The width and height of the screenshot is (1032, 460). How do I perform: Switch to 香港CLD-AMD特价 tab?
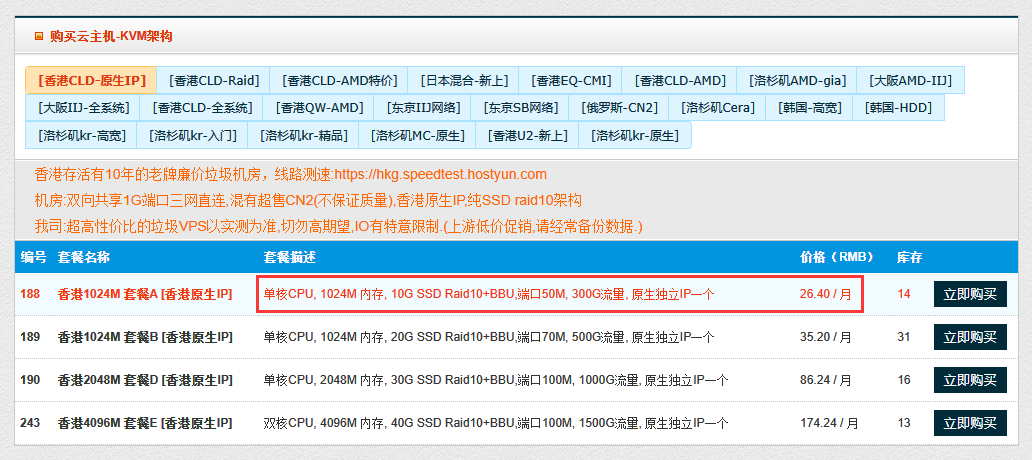(x=340, y=80)
